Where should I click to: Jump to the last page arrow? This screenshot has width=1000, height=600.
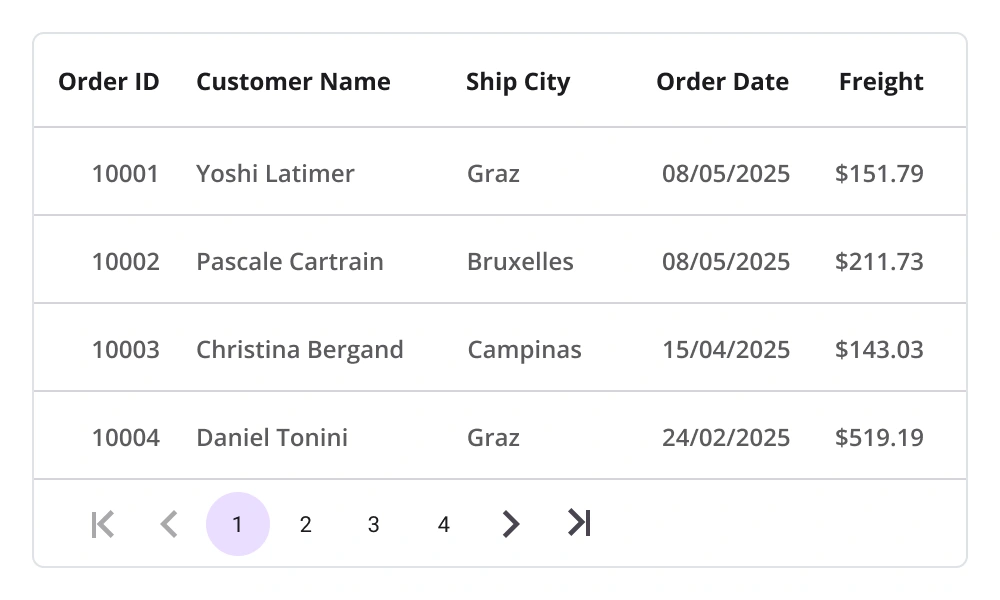tap(579, 523)
